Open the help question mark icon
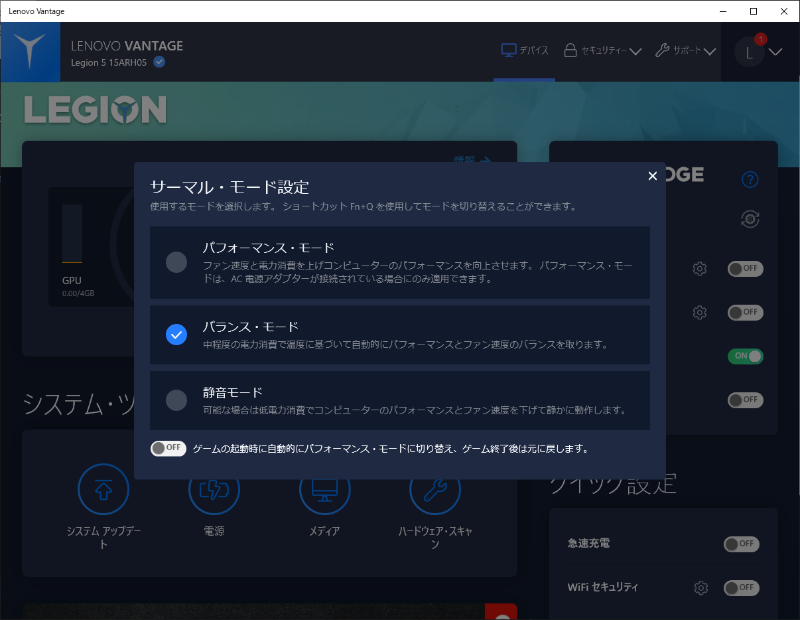 [x=750, y=179]
